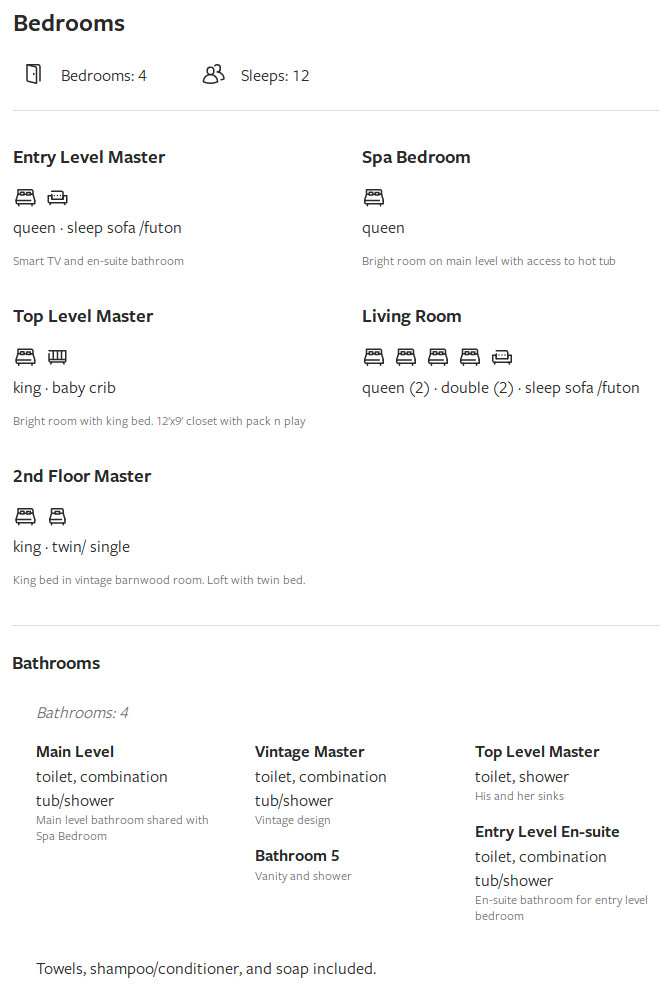This screenshot has height=1000, width=660.
Task: Select the Entry Level Master heading
Action: coord(89,157)
